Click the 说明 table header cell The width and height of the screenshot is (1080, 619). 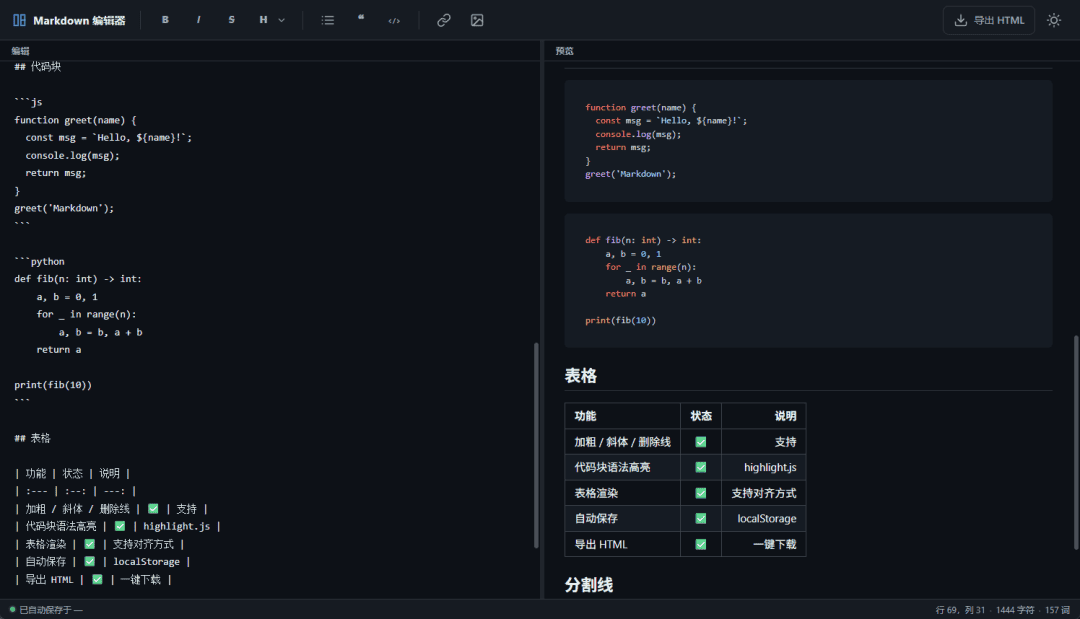[x=764, y=416]
